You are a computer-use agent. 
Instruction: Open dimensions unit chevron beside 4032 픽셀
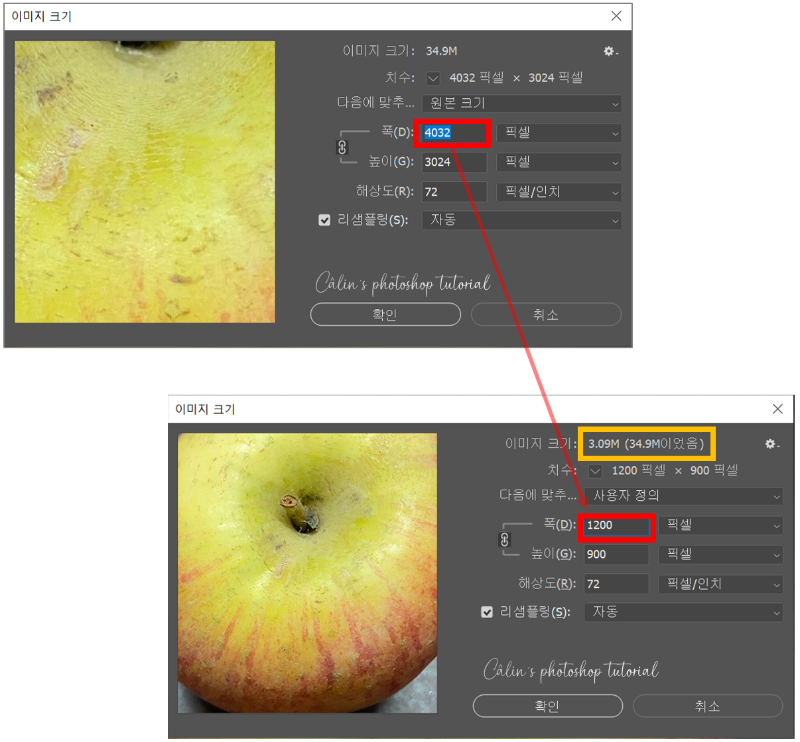click(433, 78)
